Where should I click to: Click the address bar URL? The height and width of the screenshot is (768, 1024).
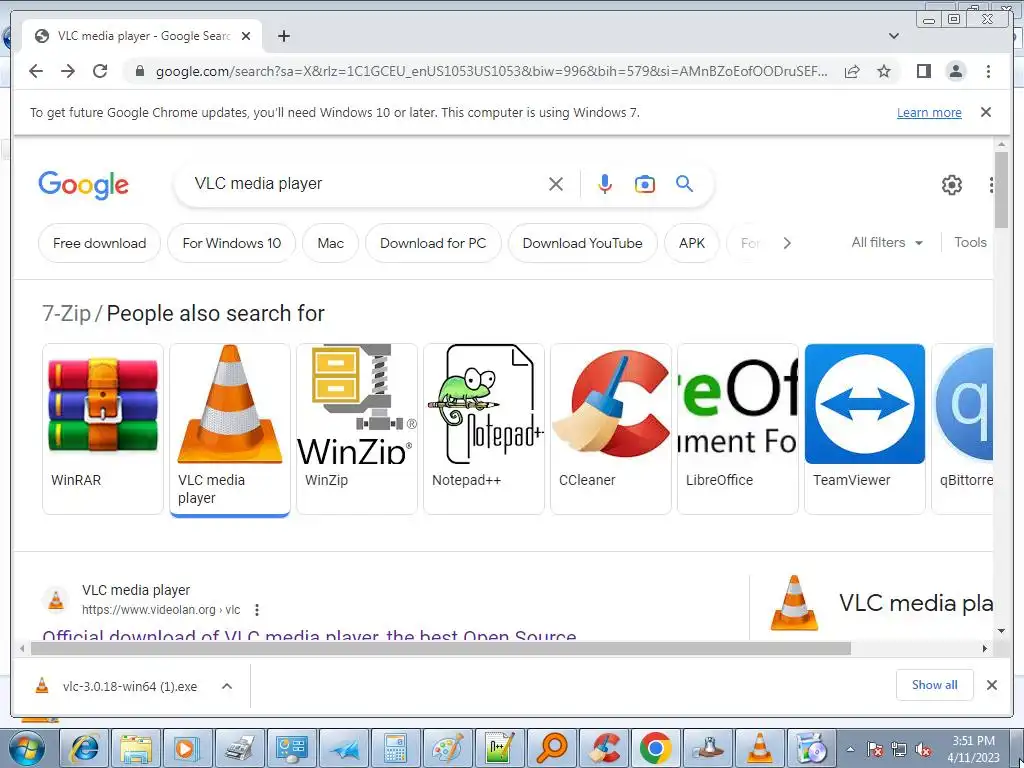pyautogui.click(x=492, y=71)
